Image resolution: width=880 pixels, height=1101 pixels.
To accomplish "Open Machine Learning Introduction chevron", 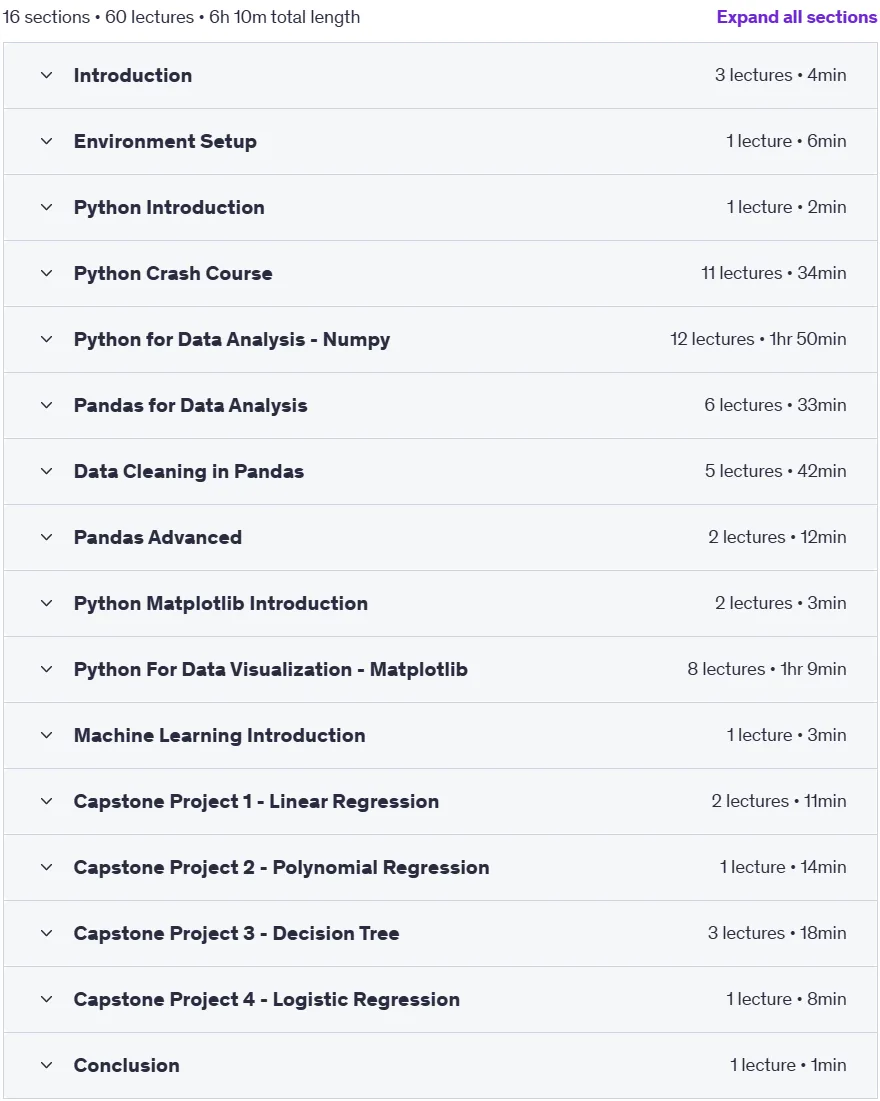I will click(46, 735).
